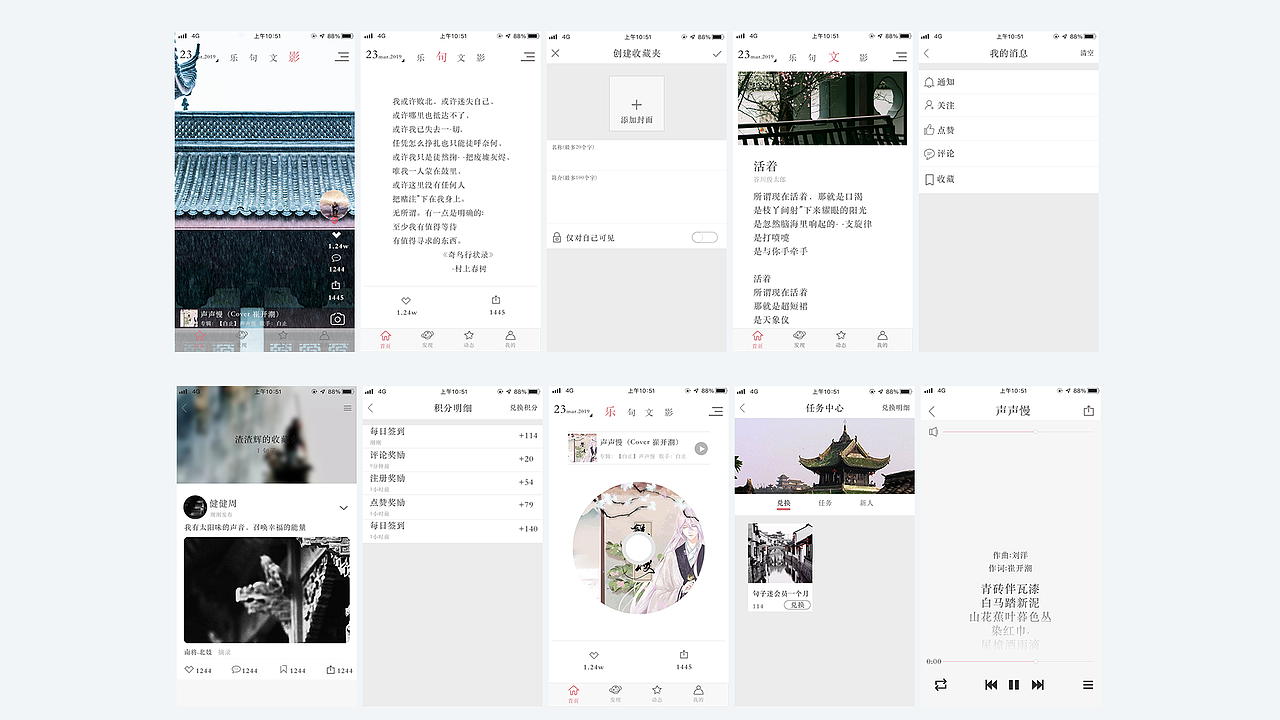The image size is (1280, 720).
Task: Share the song from the disc screen (1445 icon)
Action: point(683,655)
